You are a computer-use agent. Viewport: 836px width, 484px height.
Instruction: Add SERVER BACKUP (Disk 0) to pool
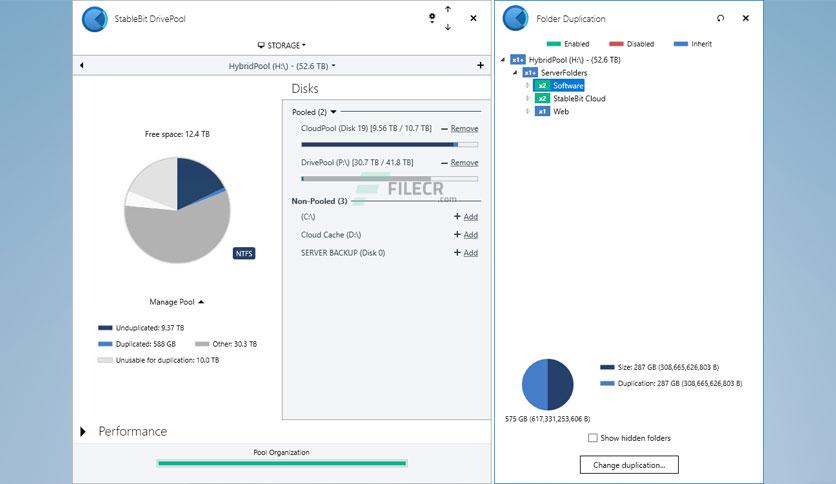(x=471, y=253)
